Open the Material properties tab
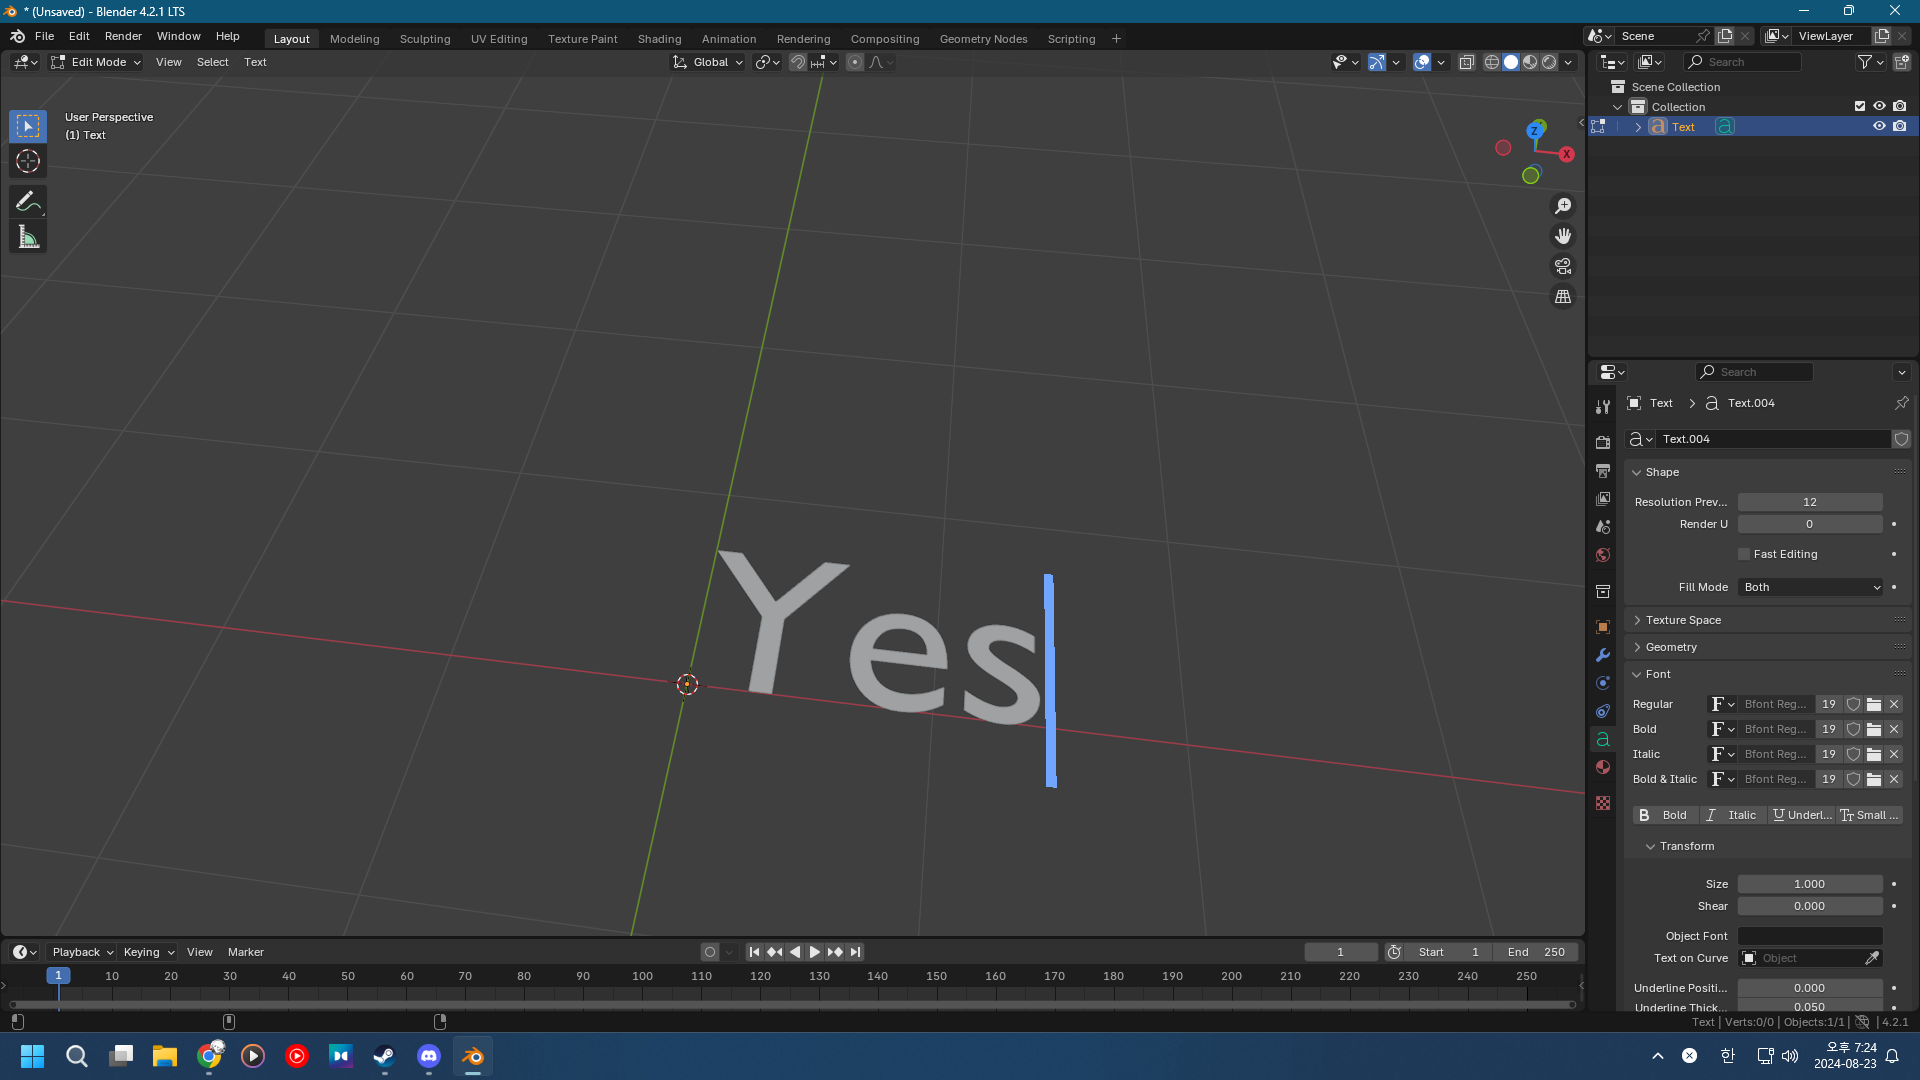The height and width of the screenshot is (1080, 1920). [x=1603, y=767]
